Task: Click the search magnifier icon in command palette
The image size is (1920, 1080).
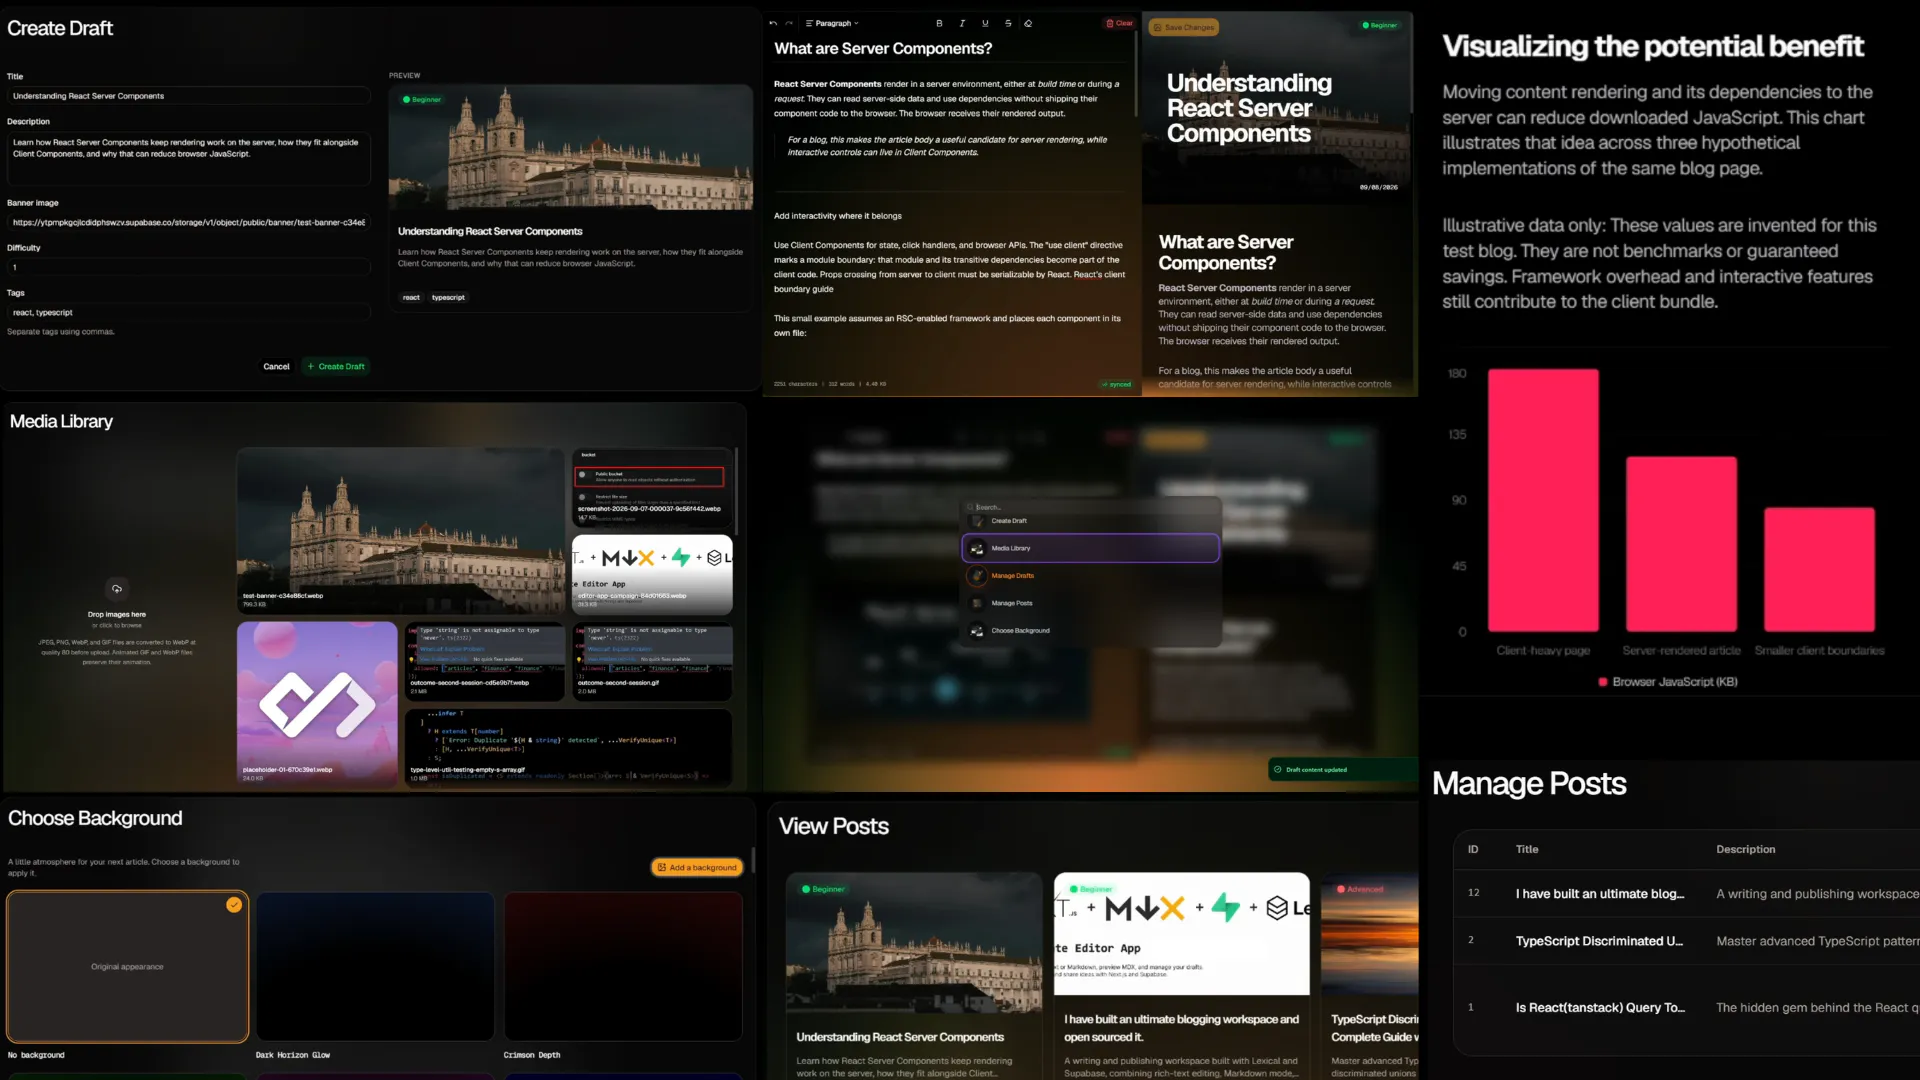Action: click(x=970, y=507)
